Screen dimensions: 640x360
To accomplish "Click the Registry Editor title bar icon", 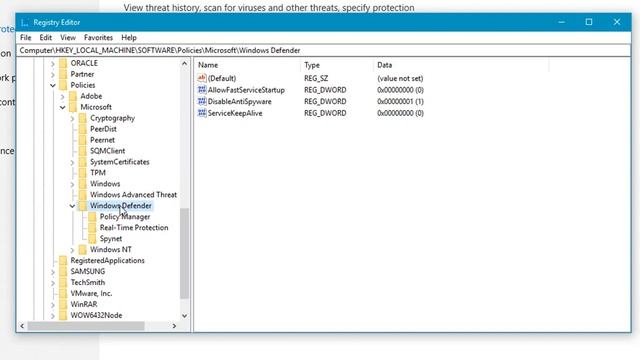I will pyautogui.click(x=24, y=22).
